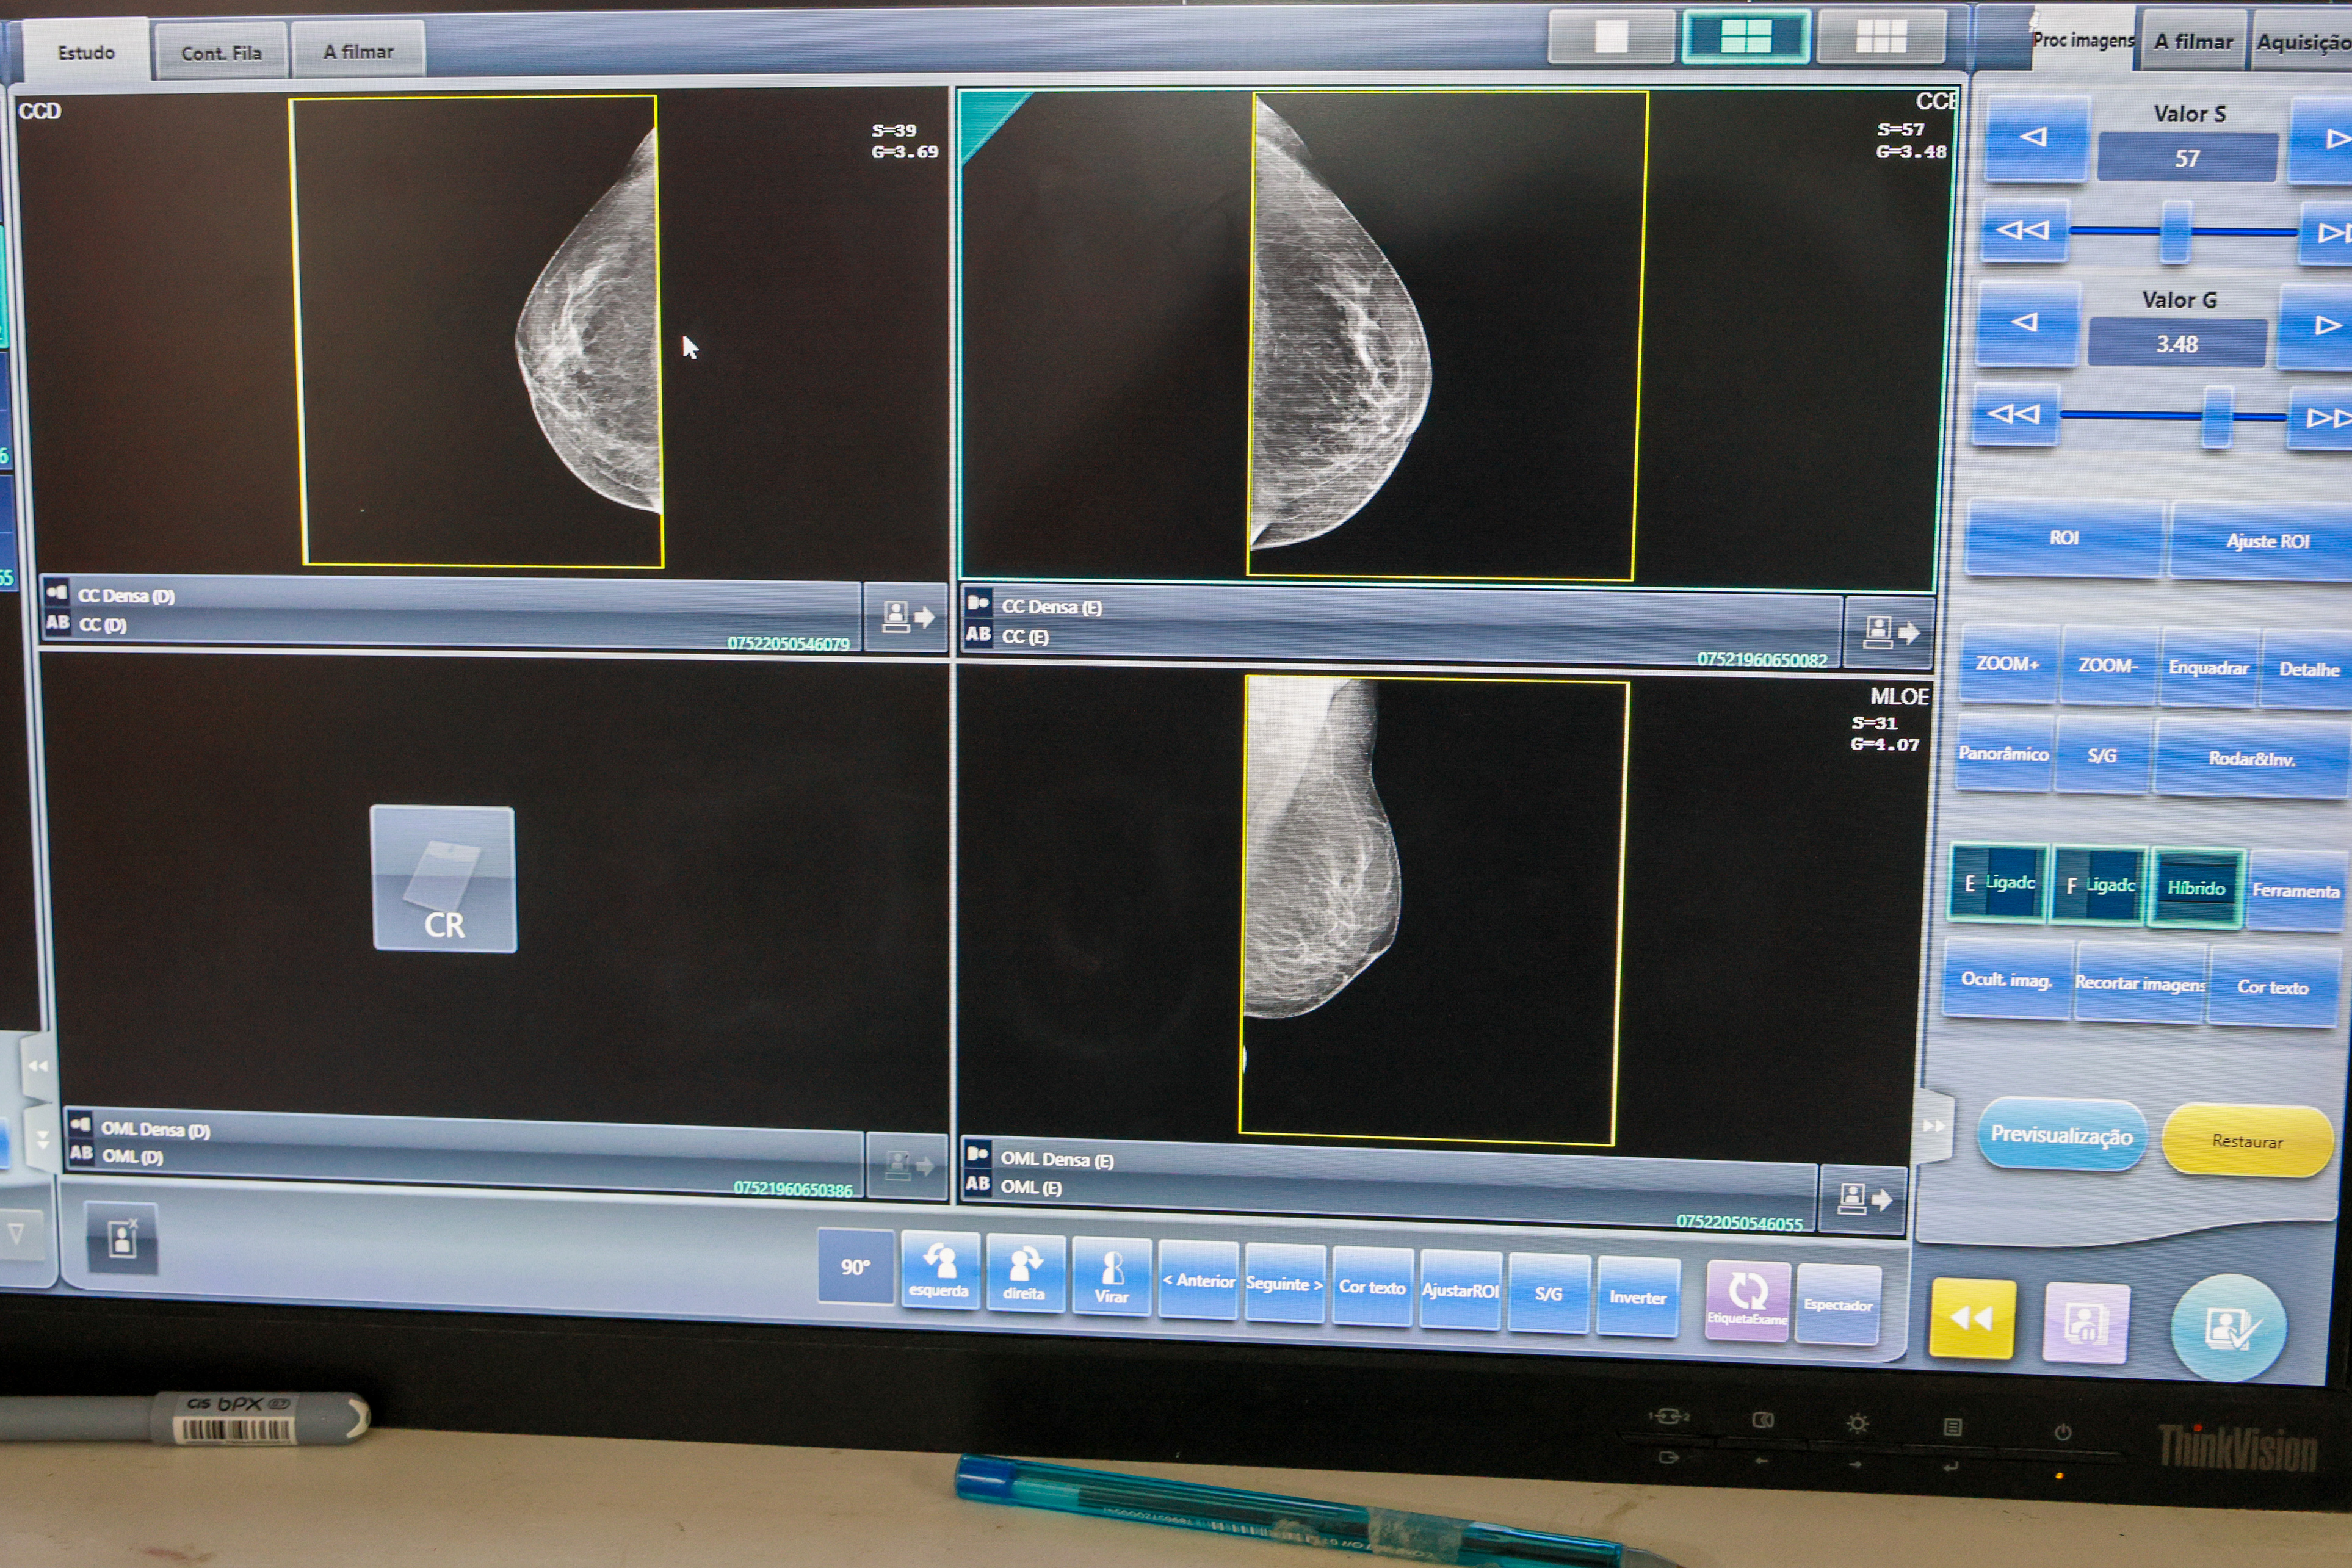Viewport: 2352px width, 1568px height.
Task: Decrease Valor S with left arrow
Action: click(x=2035, y=138)
